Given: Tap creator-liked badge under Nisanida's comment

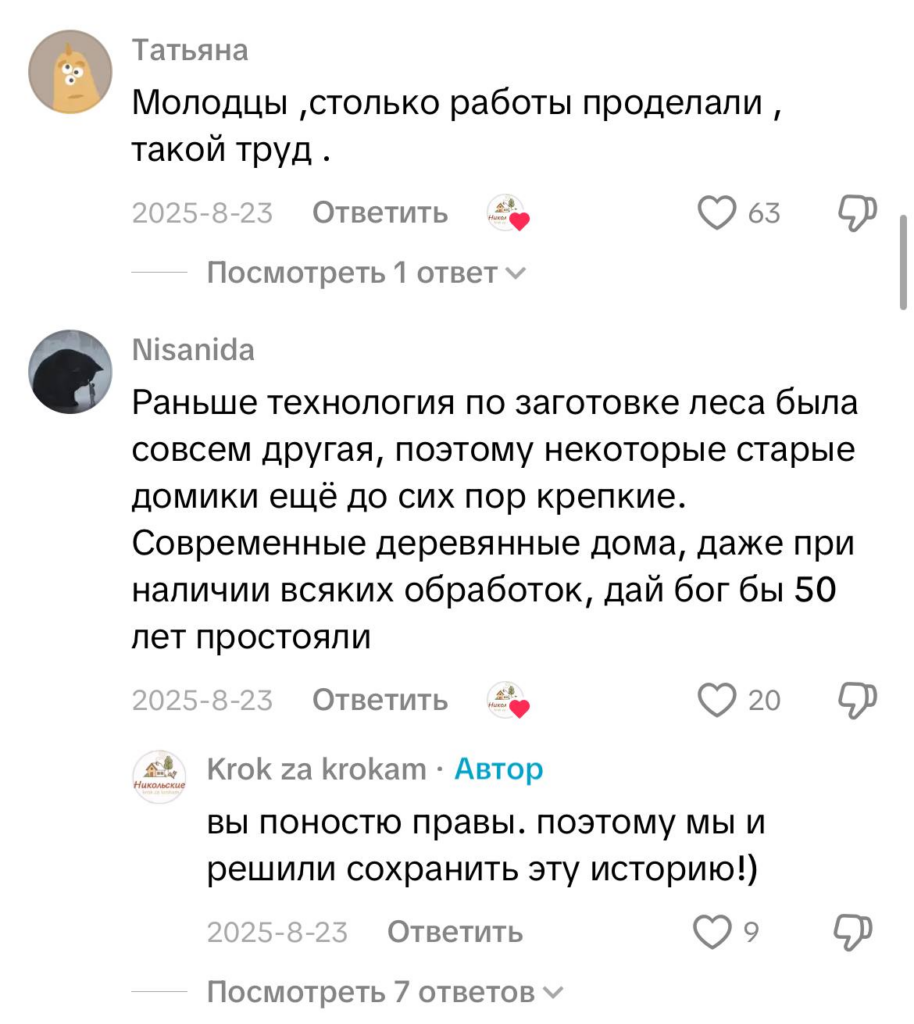Looking at the screenshot, I should pyautogui.click(x=507, y=700).
